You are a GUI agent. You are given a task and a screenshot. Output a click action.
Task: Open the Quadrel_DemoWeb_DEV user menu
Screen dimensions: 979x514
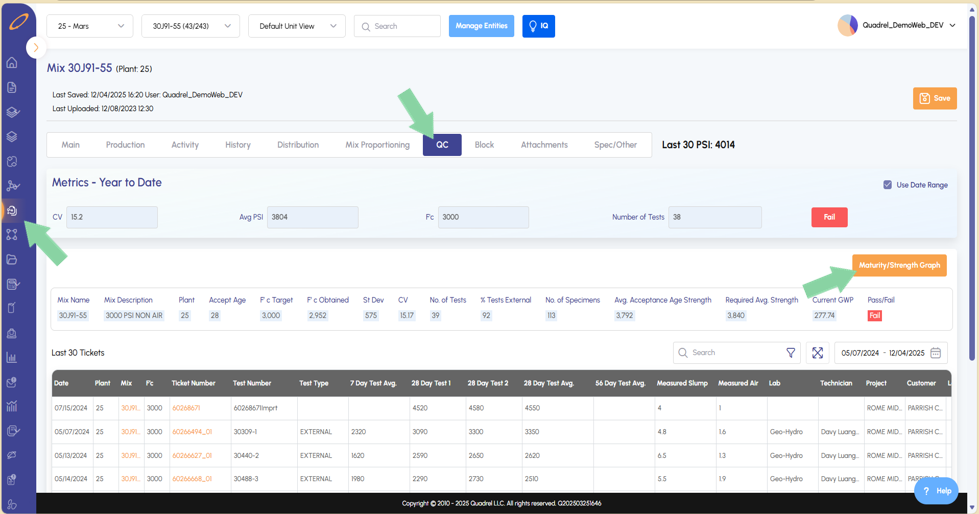pyautogui.click(x=897, y=26)
